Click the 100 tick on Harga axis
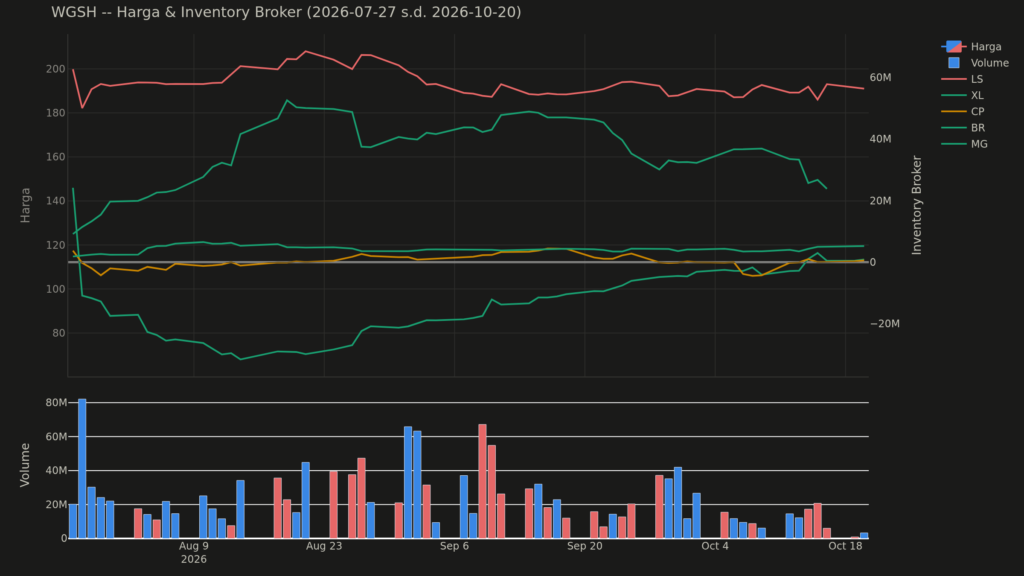 pyautogui.click(x=56, y=289)
